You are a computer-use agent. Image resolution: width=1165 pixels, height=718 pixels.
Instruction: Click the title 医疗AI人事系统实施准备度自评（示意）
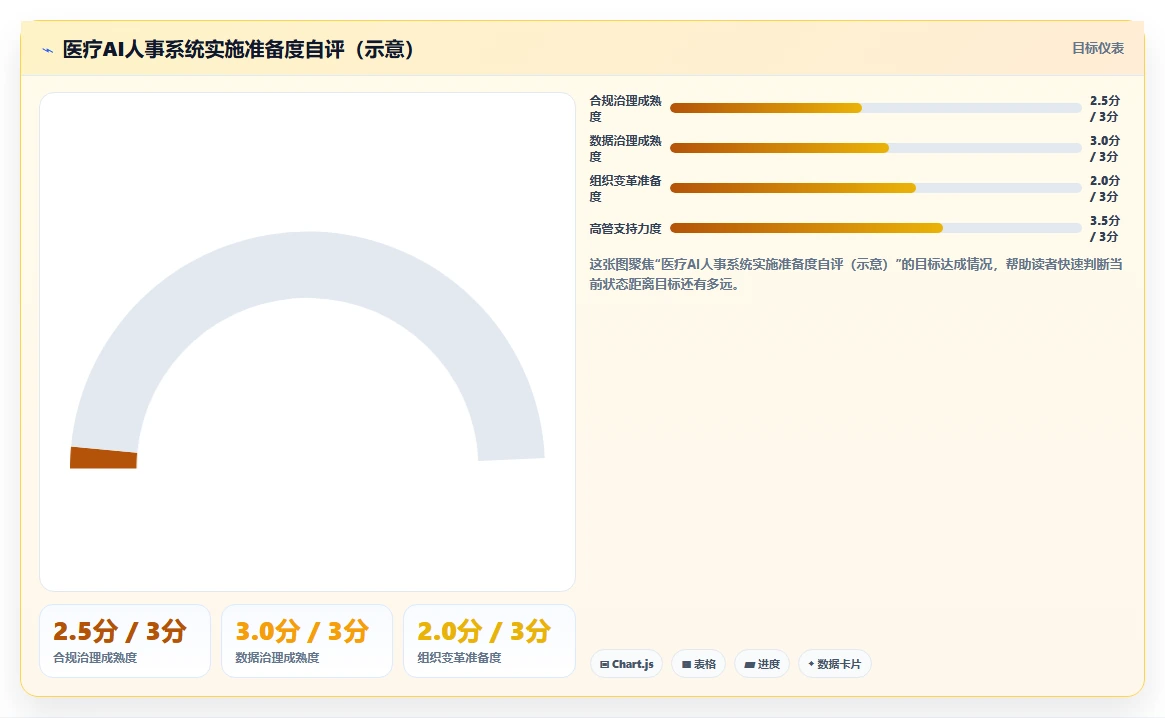tap(238, 50)
